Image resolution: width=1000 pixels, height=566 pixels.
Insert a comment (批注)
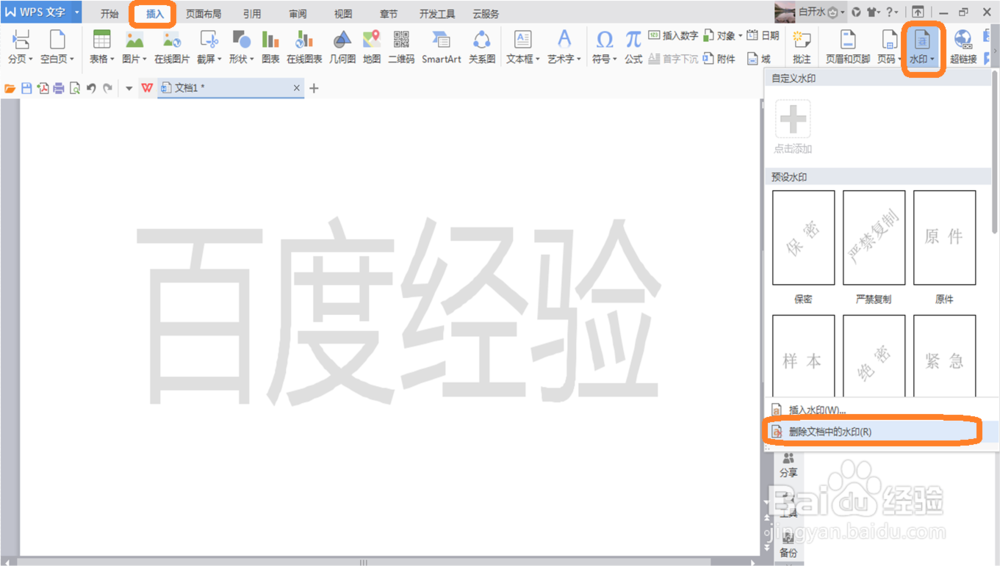tap(802, 47)
